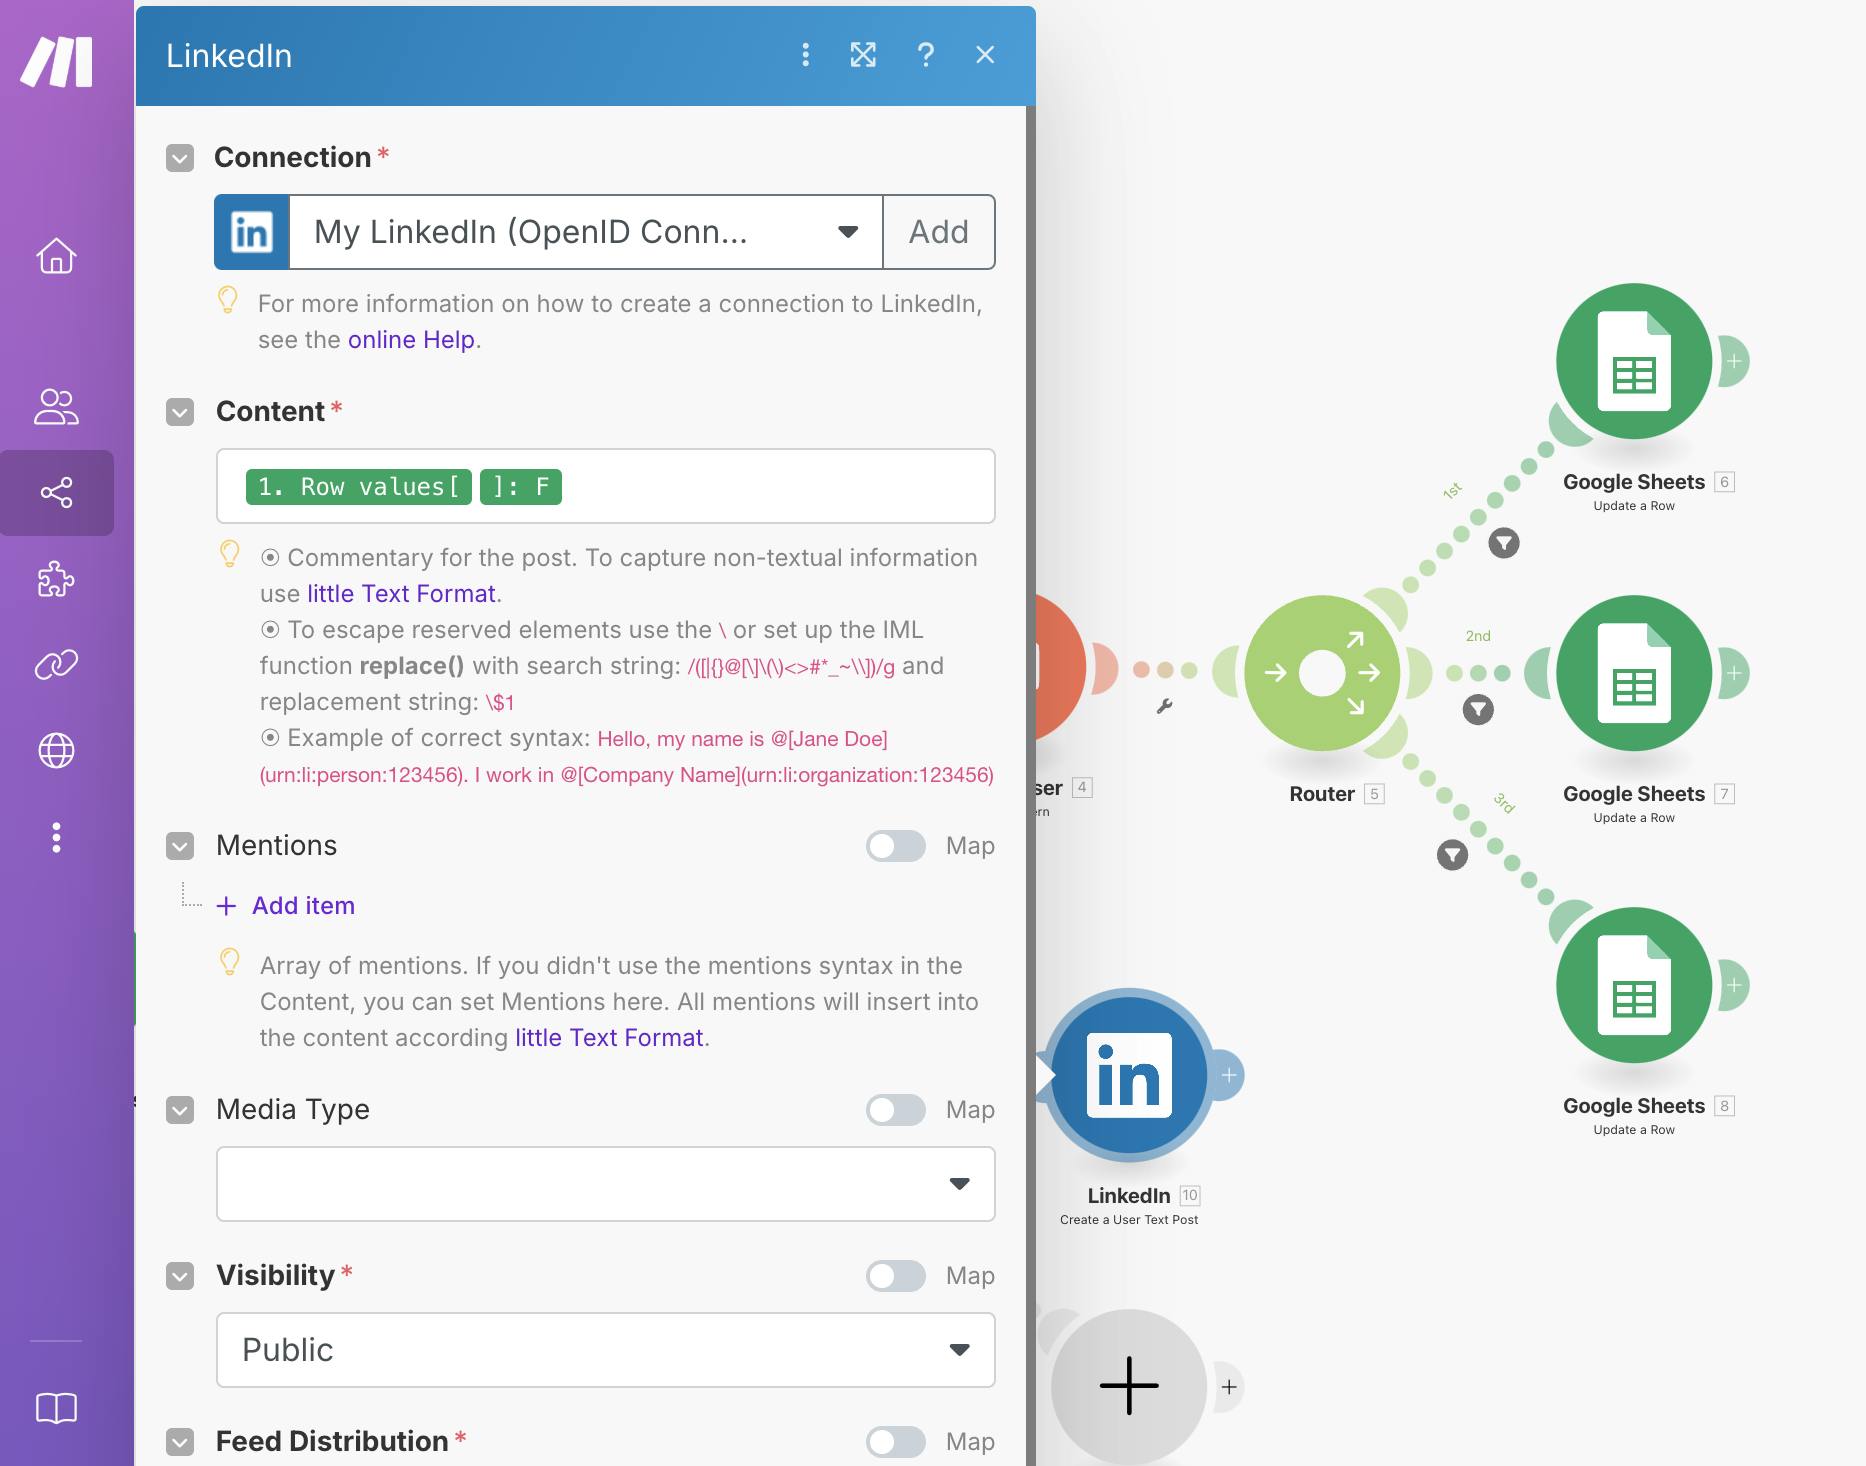
Task: Select the Router module on the canvas
Action: click(1322, 673)
